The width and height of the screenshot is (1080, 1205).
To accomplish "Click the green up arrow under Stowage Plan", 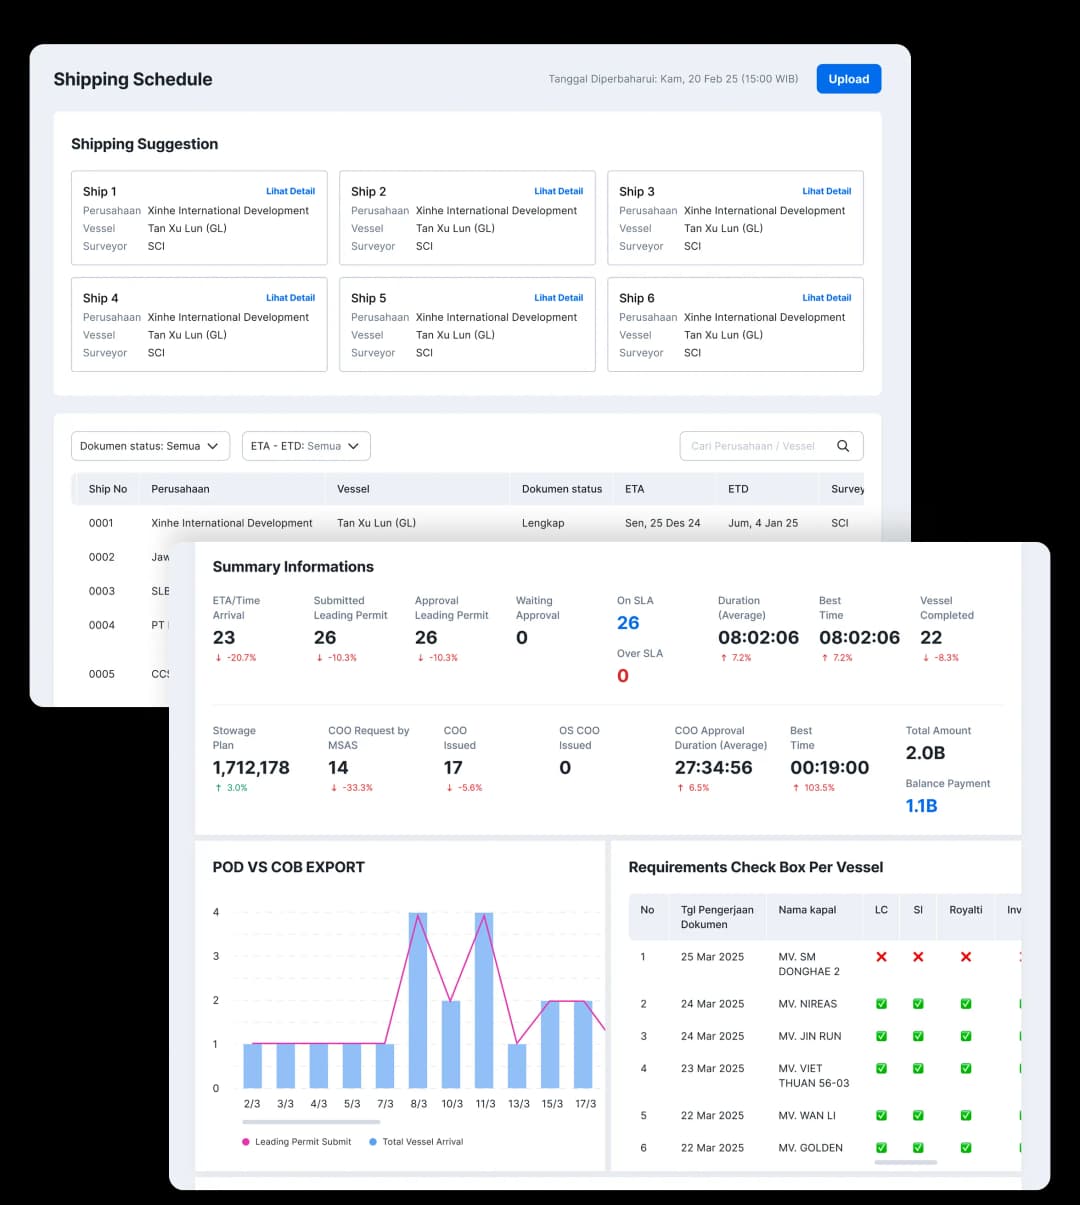I will click(219, 788).
